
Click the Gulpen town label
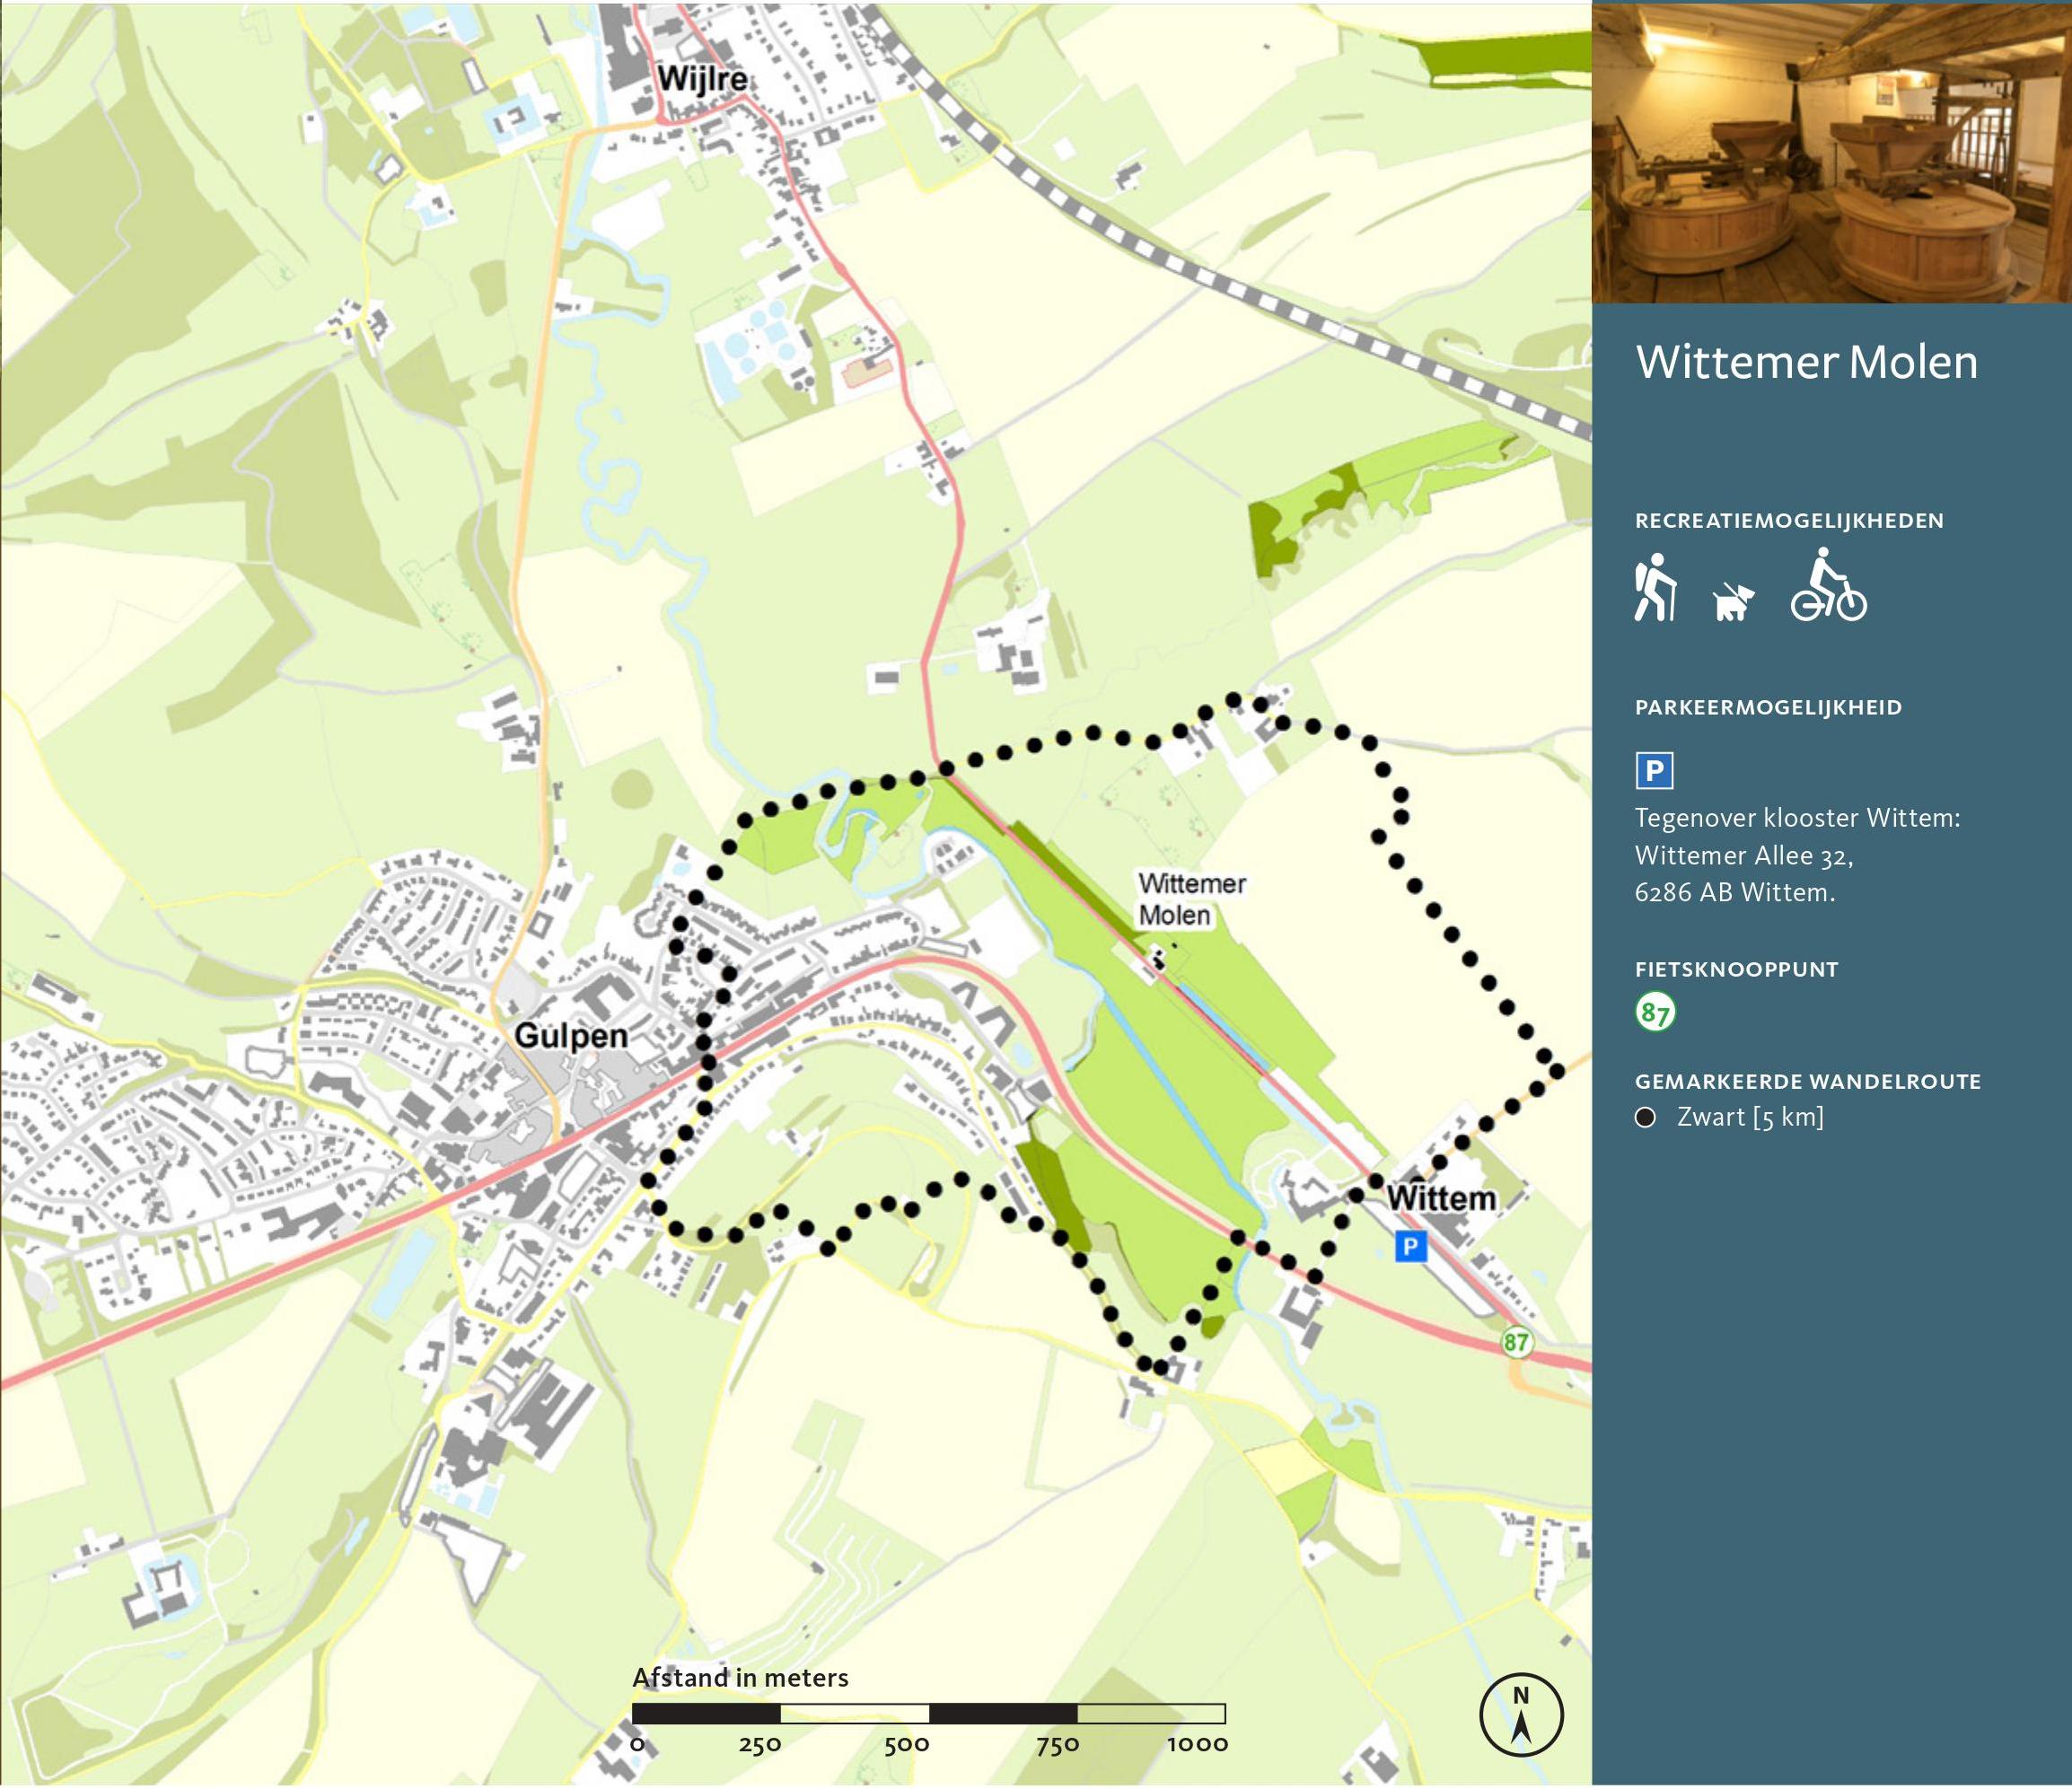[570, 1035]
